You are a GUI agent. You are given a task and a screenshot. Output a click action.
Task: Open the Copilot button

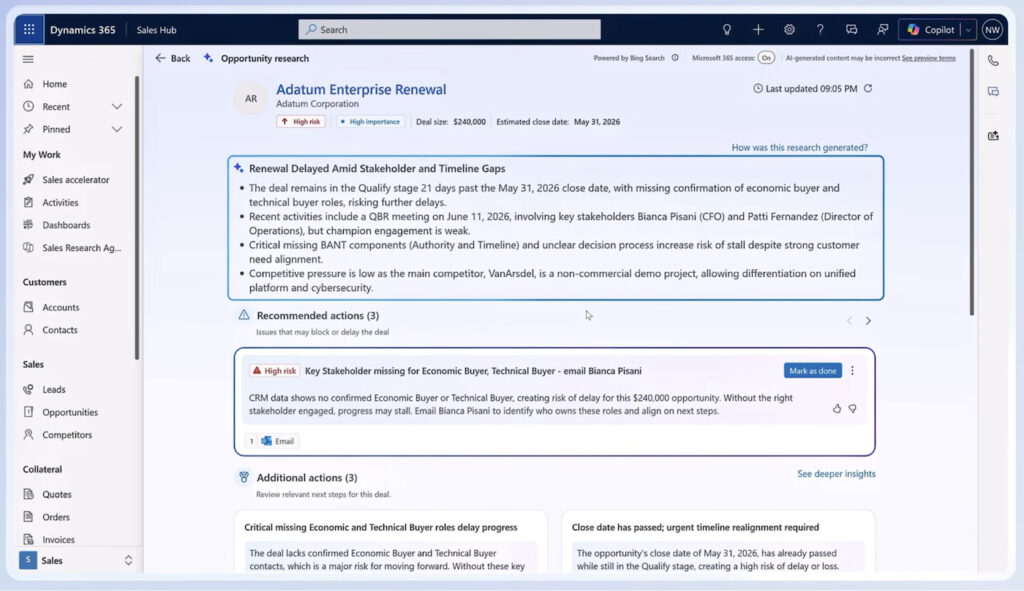click(x=931, y=29)
